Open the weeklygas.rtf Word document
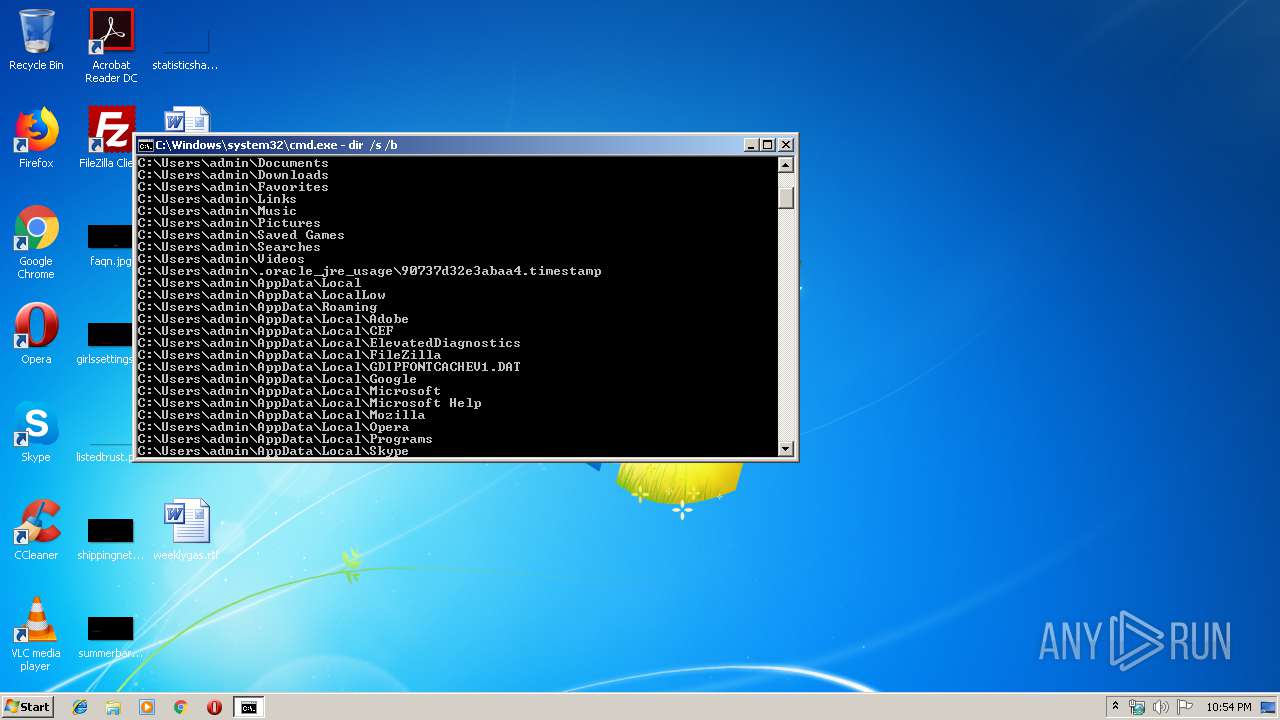 (x=186, y=530)
